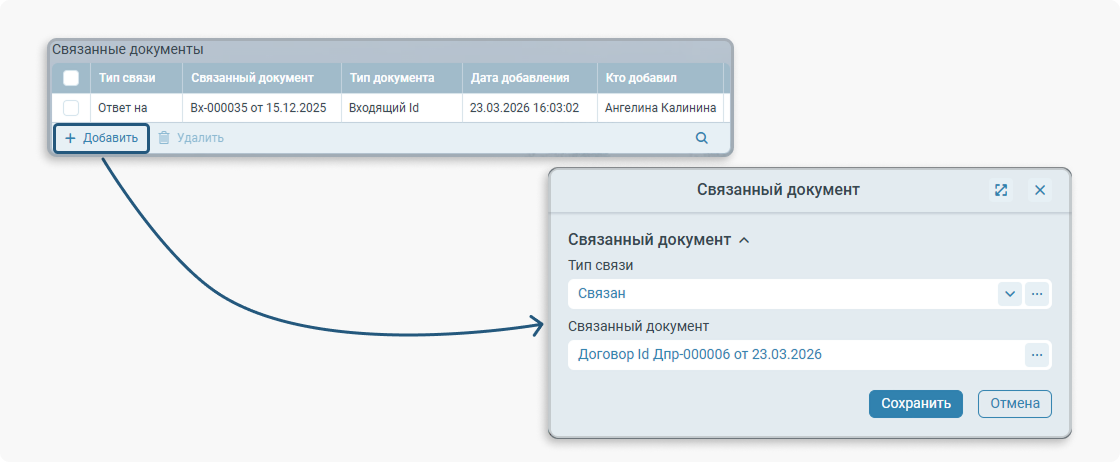This screenshot has width=1120, height=462.
Task: Check the box for the Ответ на row
Action: pos(71,108)
